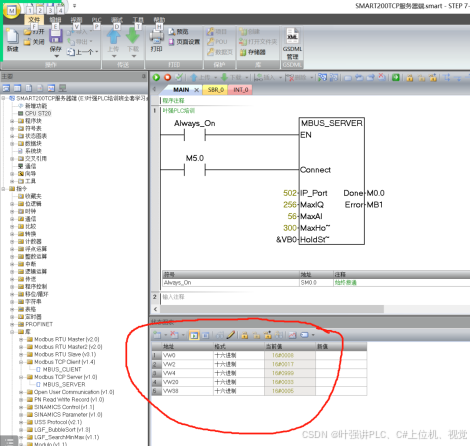
Task: Expand the Symbol Table (符号表) tree node
Action: pyautogui.click(x=12, y=129)
